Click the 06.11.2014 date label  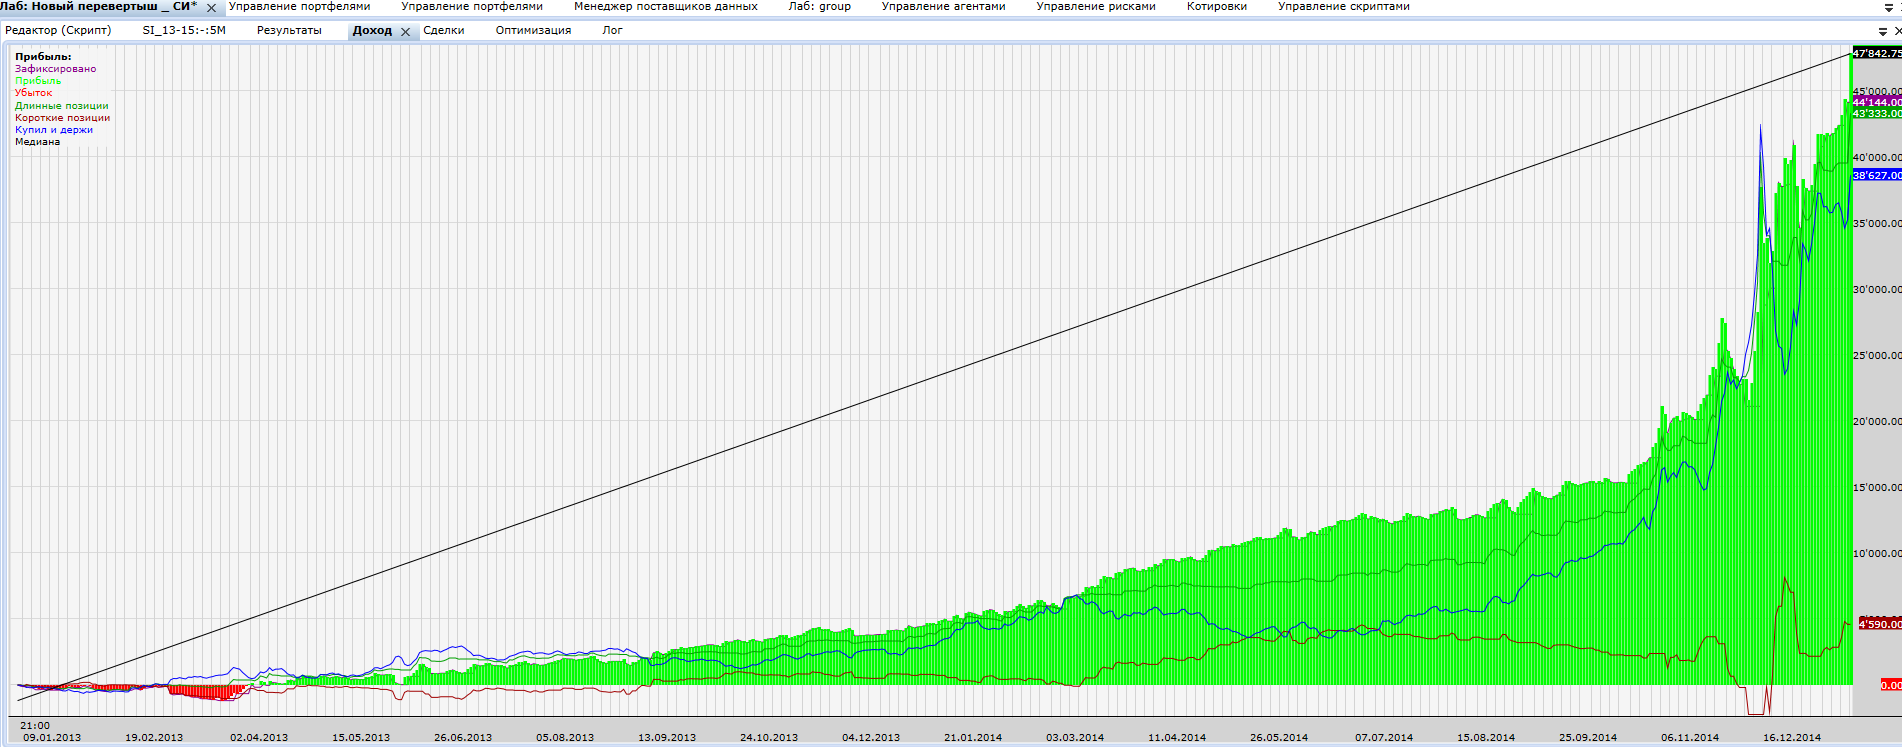[1690, 738]
